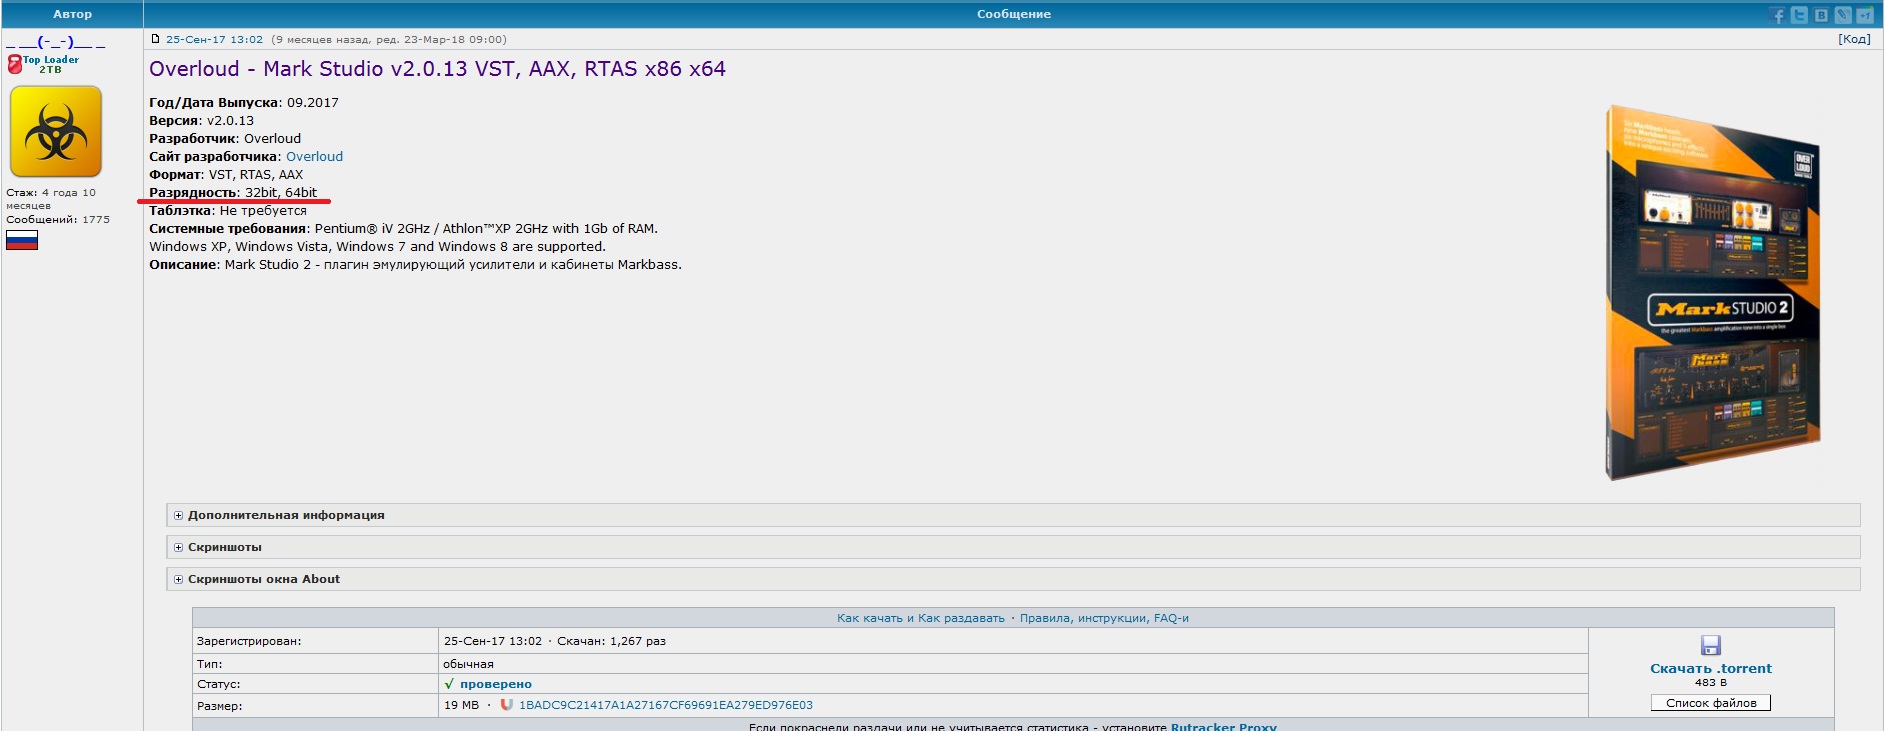The height and width of the screenshot is (731, 1886).
Task: Click Скачать .torrent link
Action: (1711, 669)
